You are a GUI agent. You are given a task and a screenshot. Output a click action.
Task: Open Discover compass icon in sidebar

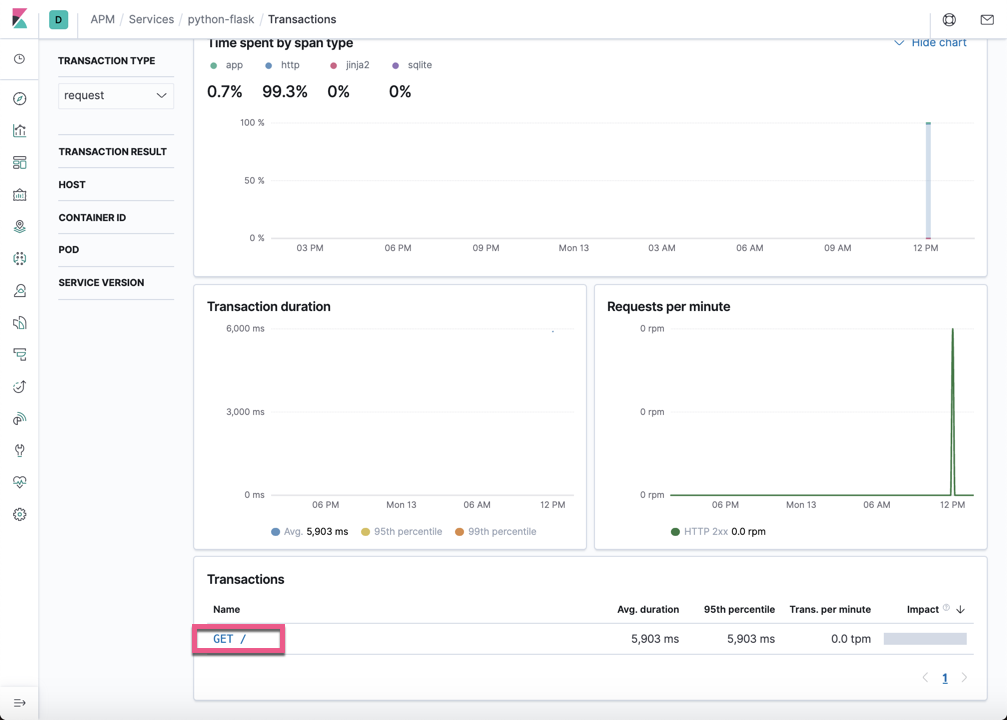click(x=20, y=98)
